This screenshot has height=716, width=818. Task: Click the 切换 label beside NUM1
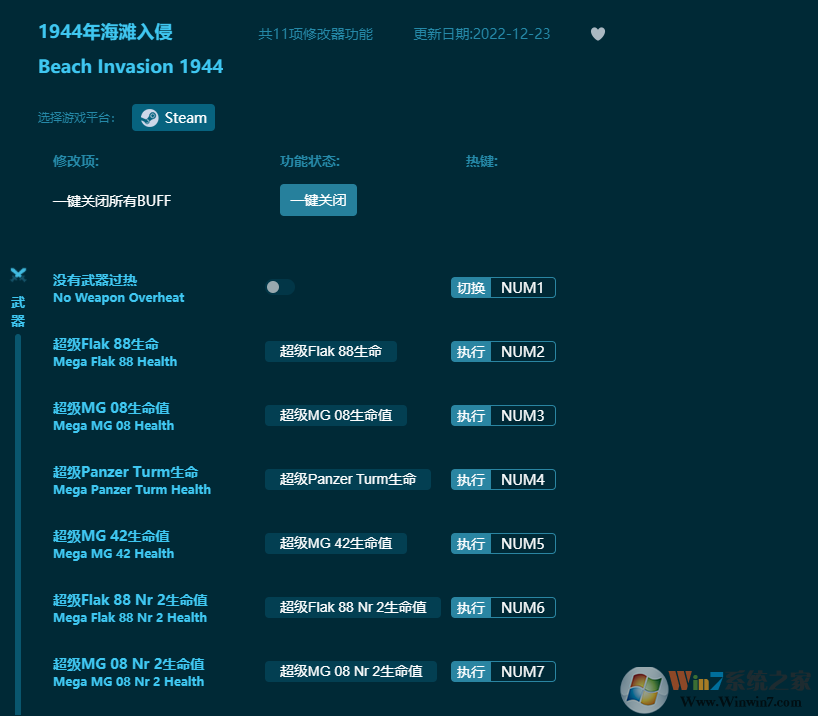(471, 288)
